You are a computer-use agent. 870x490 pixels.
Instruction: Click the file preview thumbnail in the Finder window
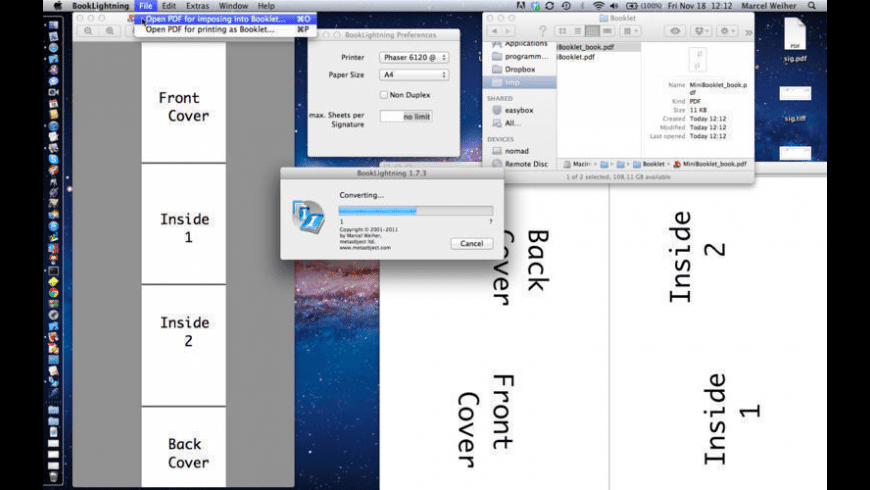(x=697, y=59)
